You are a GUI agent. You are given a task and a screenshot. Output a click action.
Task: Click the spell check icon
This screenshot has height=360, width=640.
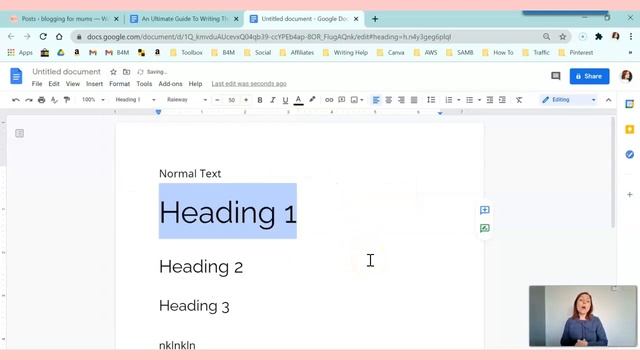pyautogui.click(x=54, y=100)
